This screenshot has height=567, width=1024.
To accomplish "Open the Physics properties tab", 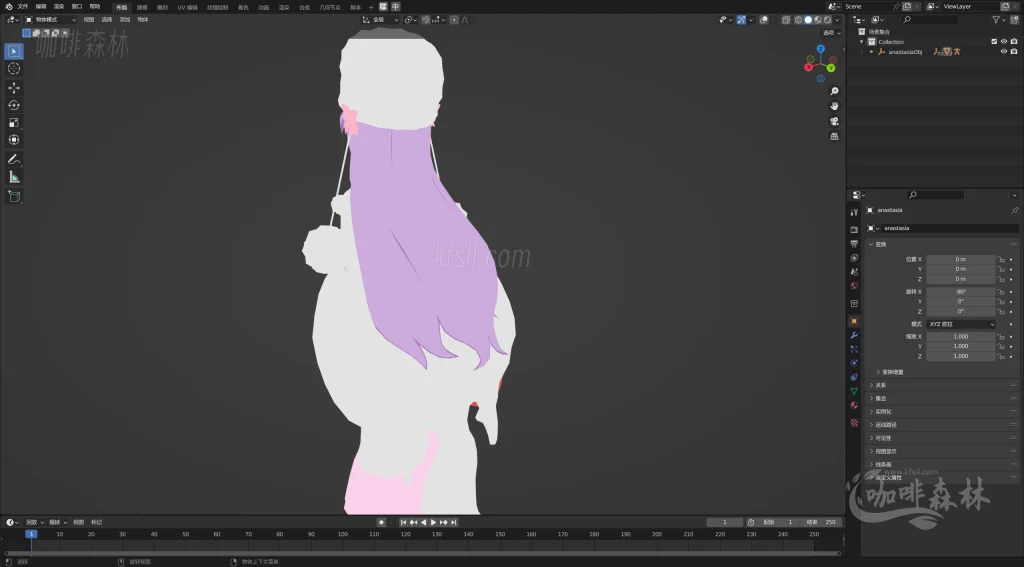I will pos(854,363).
